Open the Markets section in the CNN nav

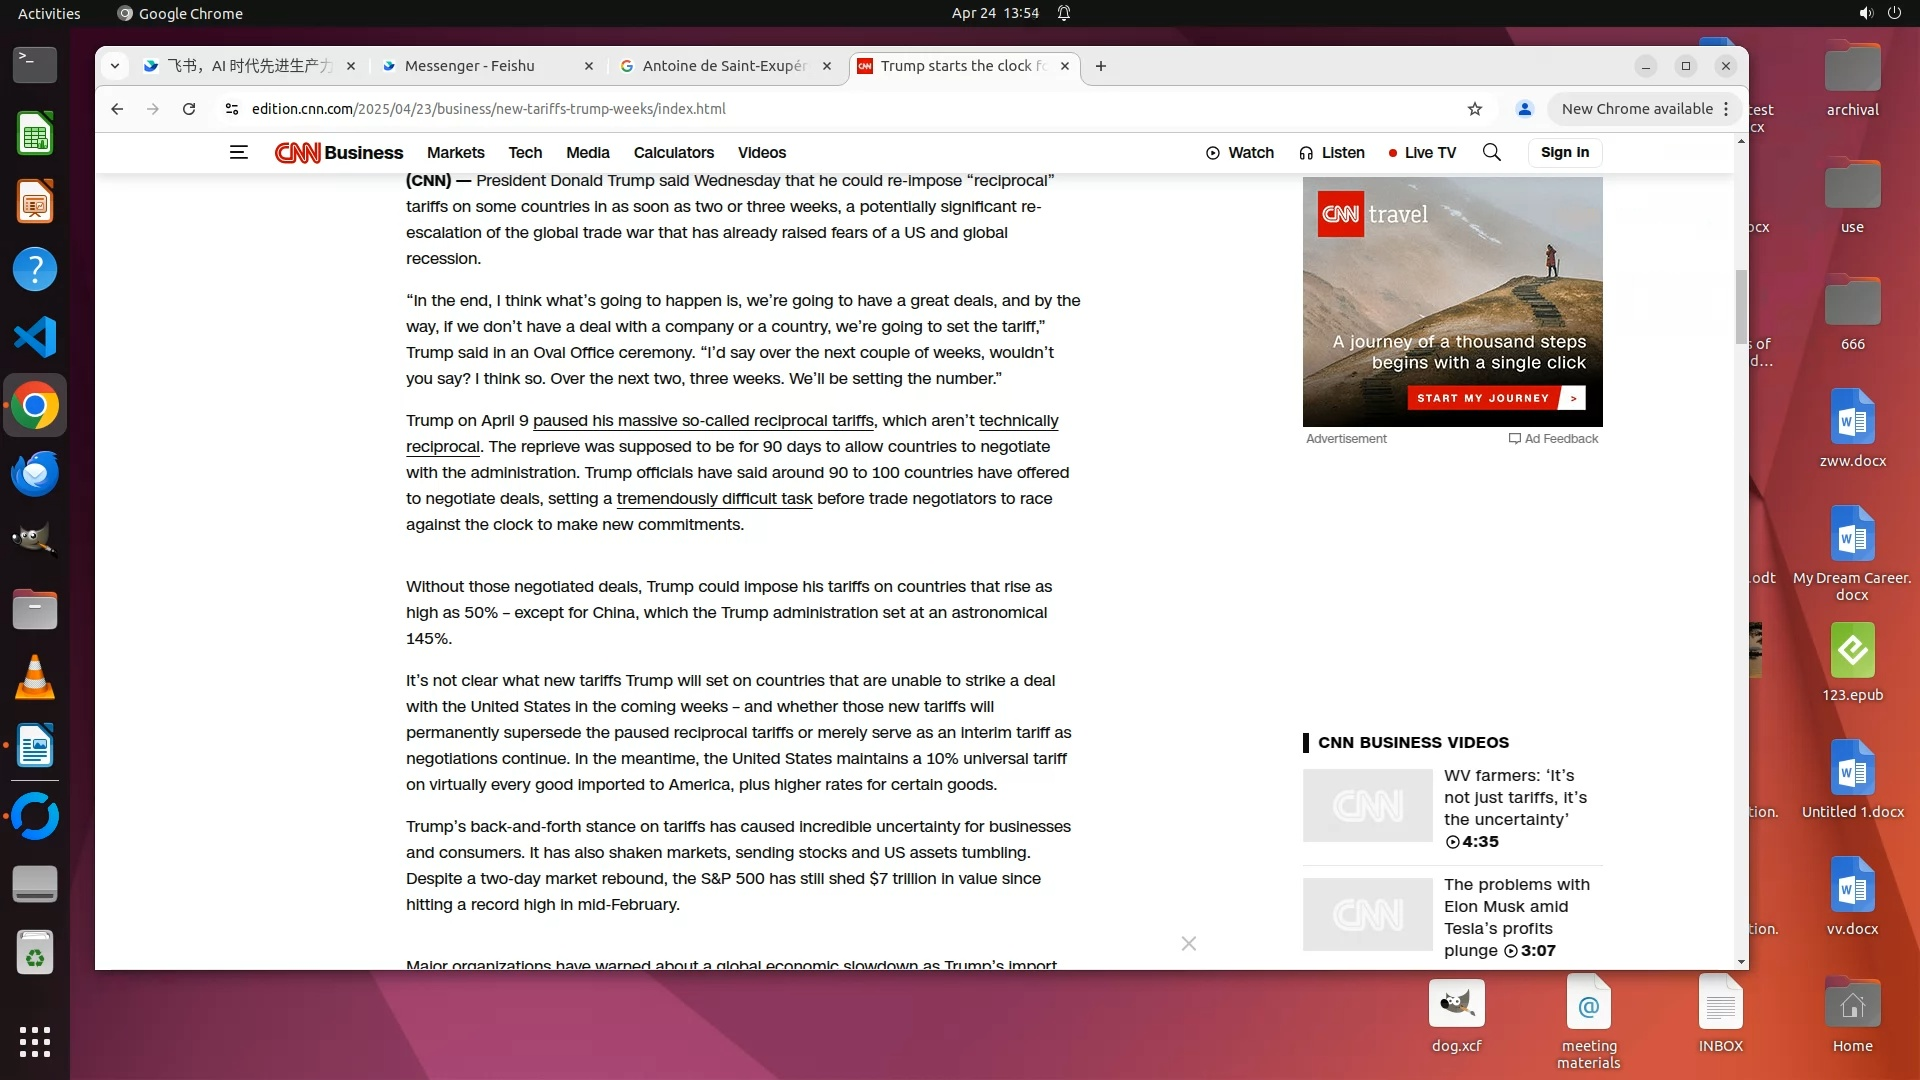tap(455, 152)
